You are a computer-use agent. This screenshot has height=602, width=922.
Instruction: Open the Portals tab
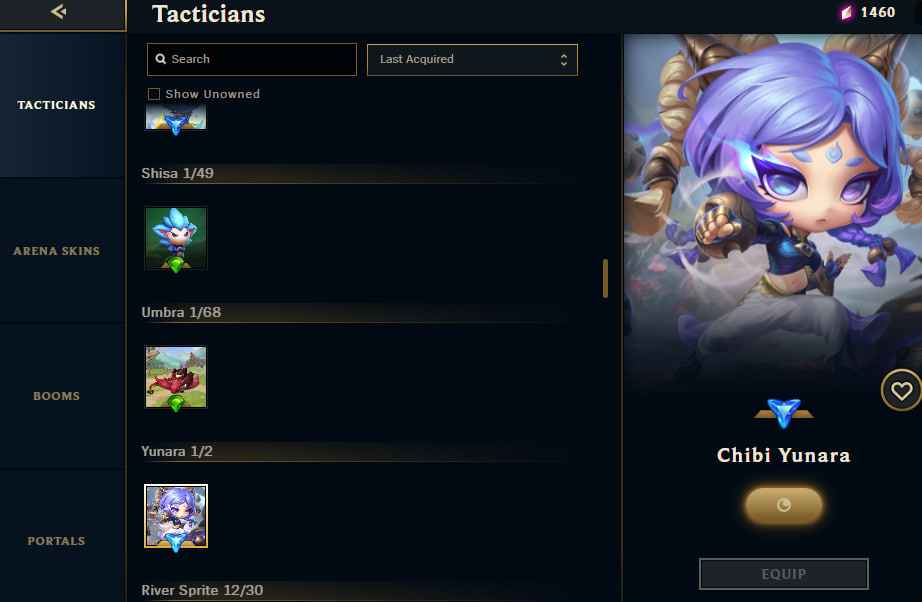[56, 541]
